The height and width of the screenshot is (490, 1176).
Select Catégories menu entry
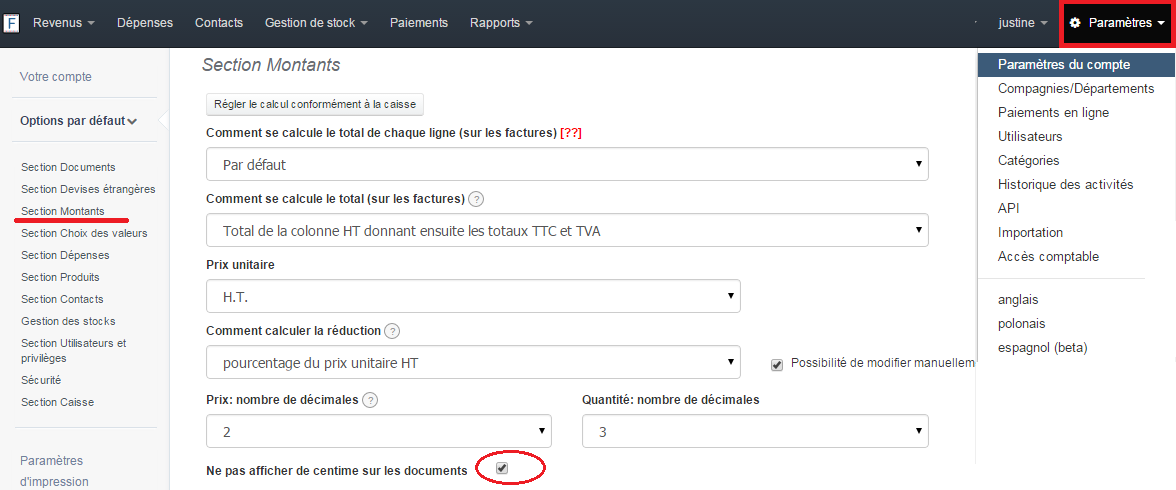[1028, 161]
